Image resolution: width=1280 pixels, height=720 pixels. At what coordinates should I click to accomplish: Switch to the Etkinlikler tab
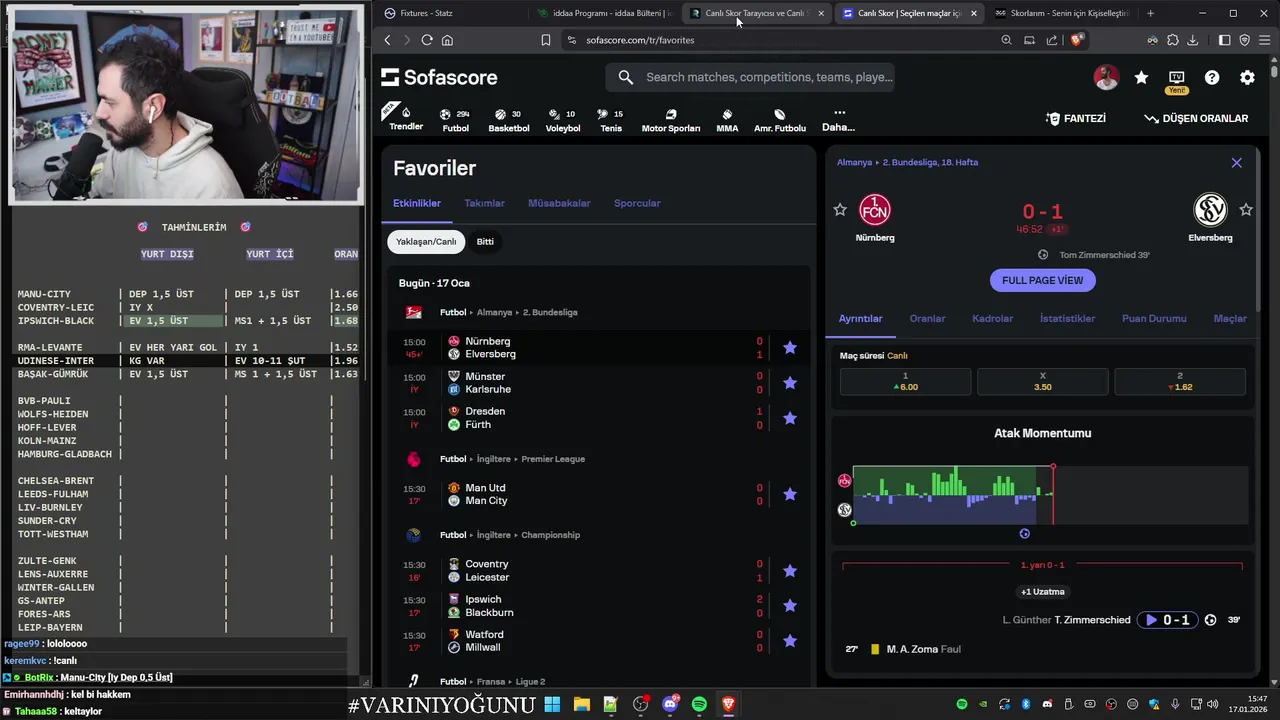coord(417,203)
